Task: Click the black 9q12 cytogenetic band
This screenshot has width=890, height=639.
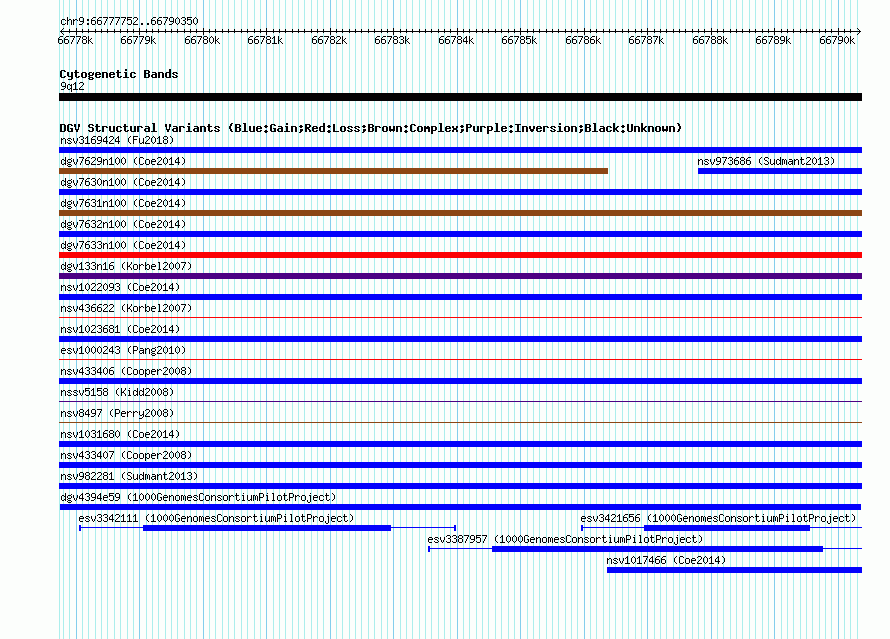Action: coord(460,97)
